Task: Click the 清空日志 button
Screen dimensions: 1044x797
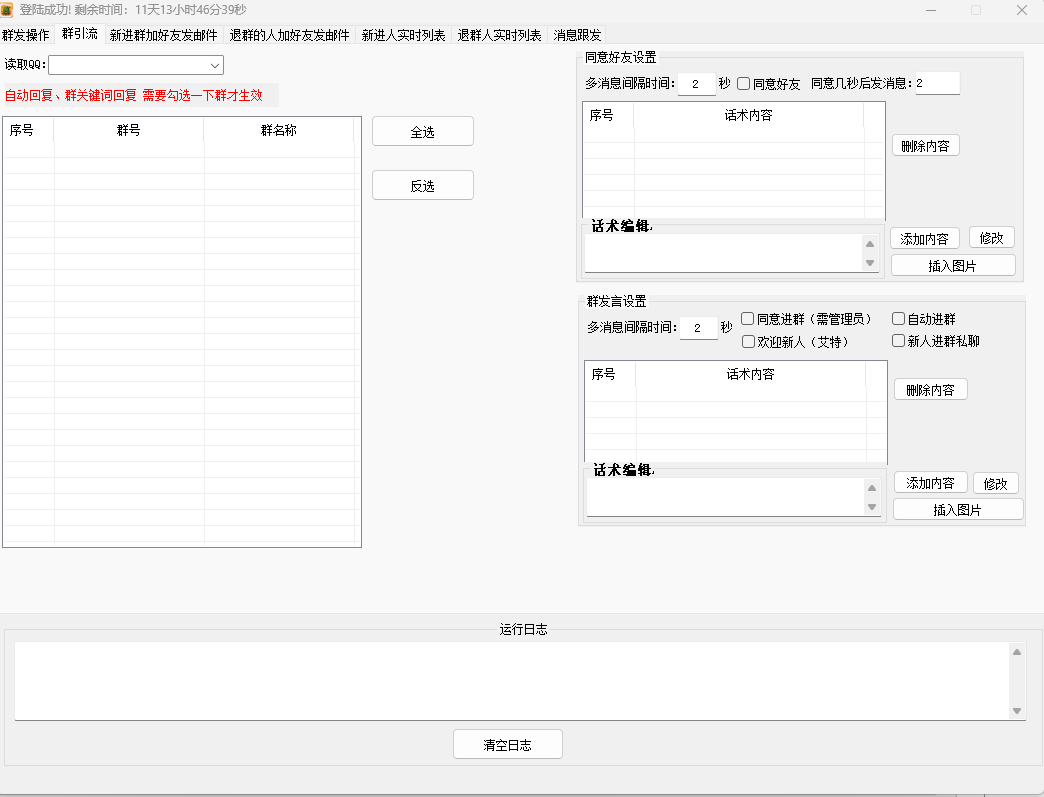Action: 507,744
